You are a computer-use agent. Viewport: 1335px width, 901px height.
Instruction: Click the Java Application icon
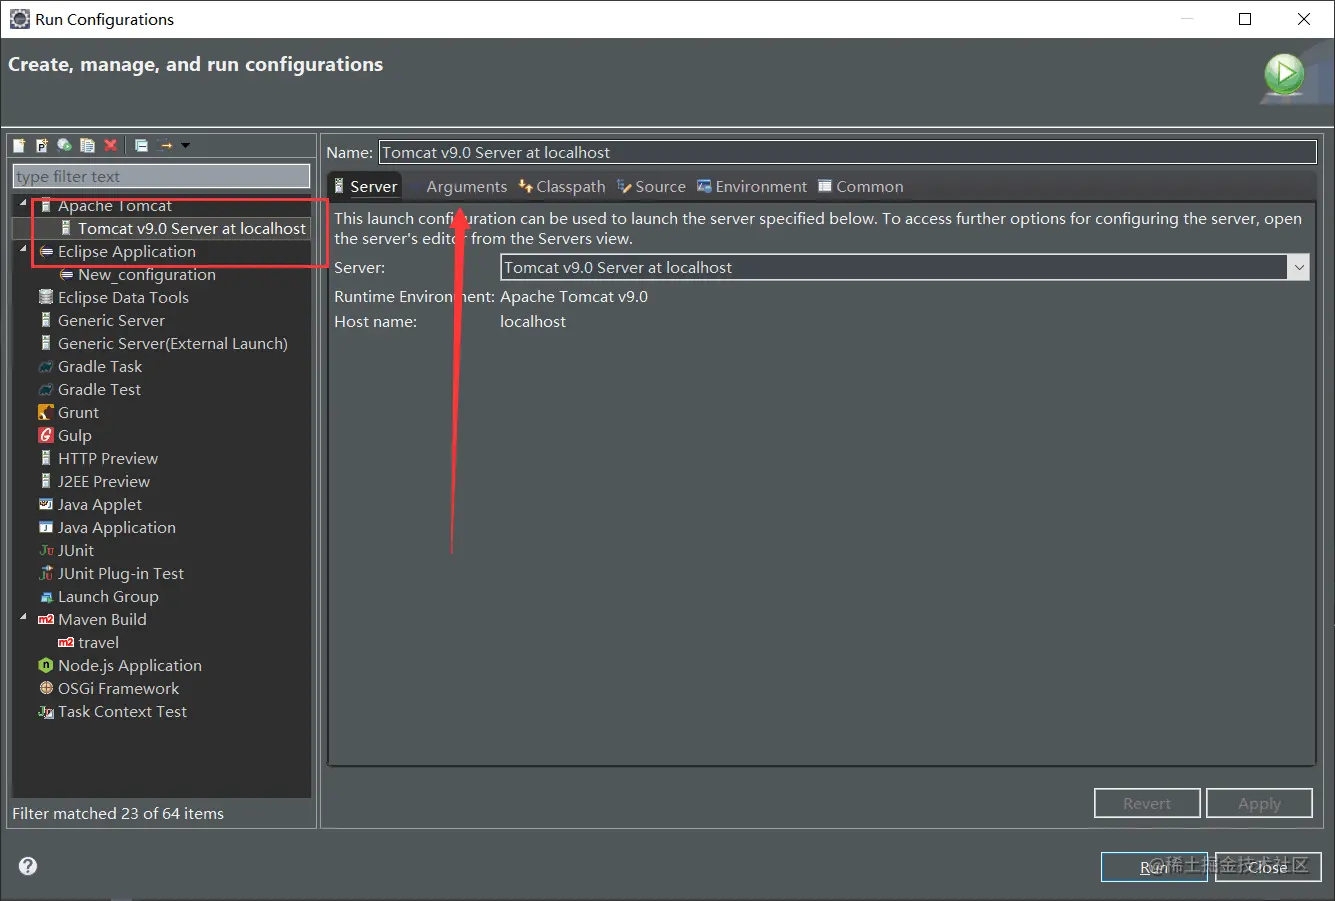click(46, 527)
